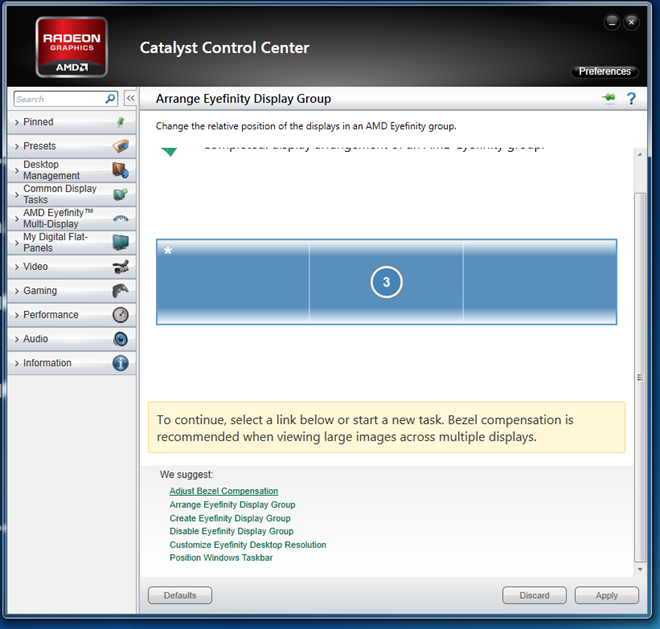660x629 pixels.
Task: Click the Performance gauge icon
Action: (x=120, y=314)
